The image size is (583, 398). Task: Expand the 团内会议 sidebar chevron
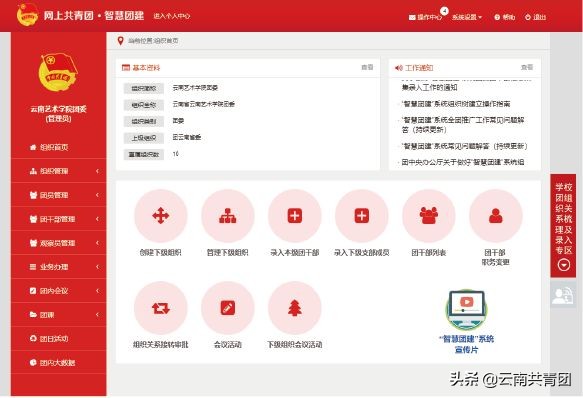97,291
